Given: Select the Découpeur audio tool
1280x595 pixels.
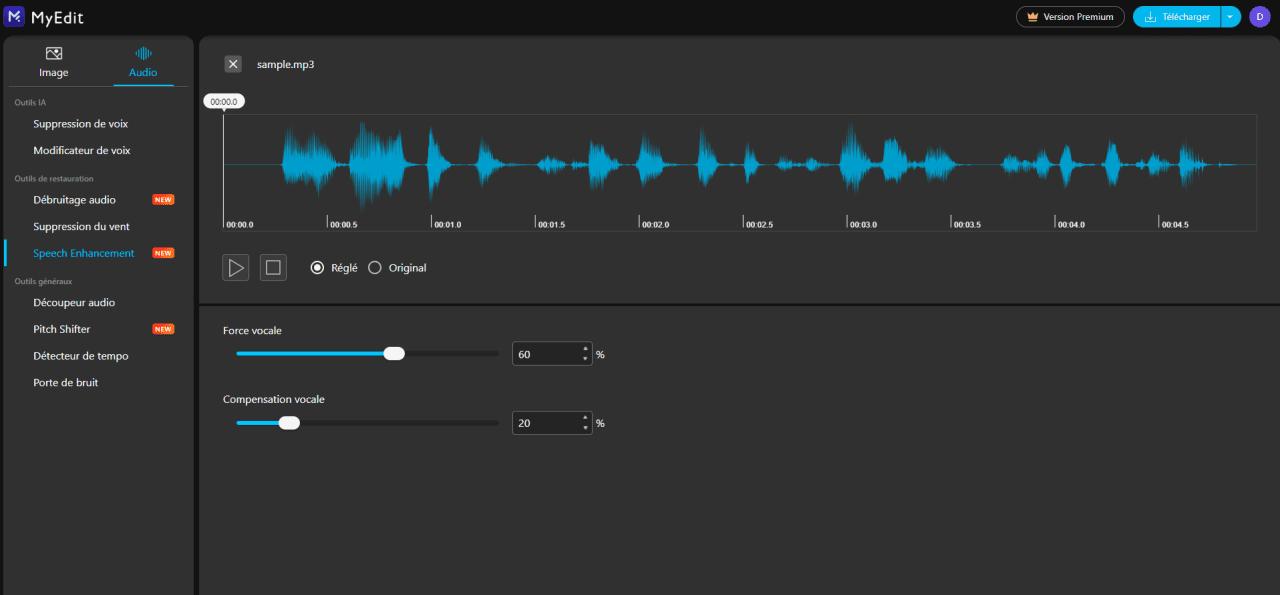Looking at the screenshot, I should [x=75, y=302].
